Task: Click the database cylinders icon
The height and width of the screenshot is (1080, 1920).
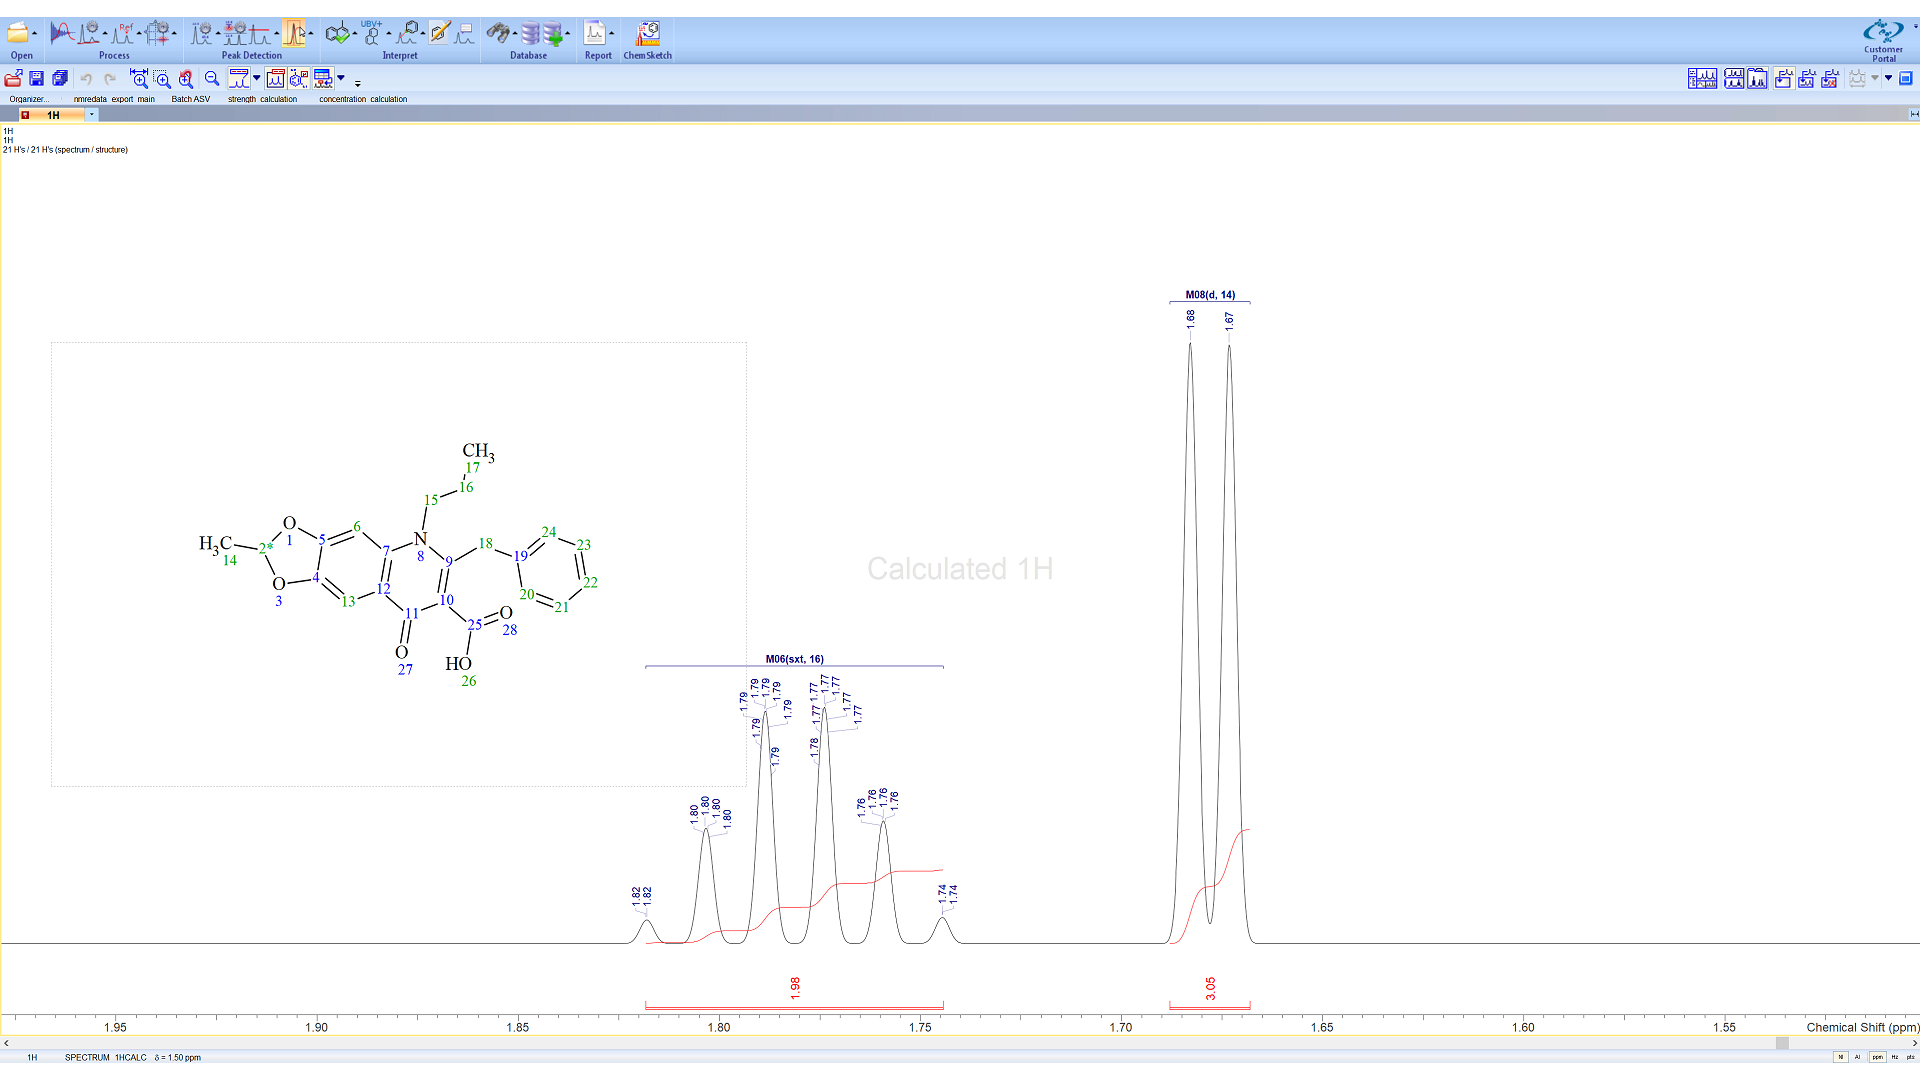Action: 530,33
